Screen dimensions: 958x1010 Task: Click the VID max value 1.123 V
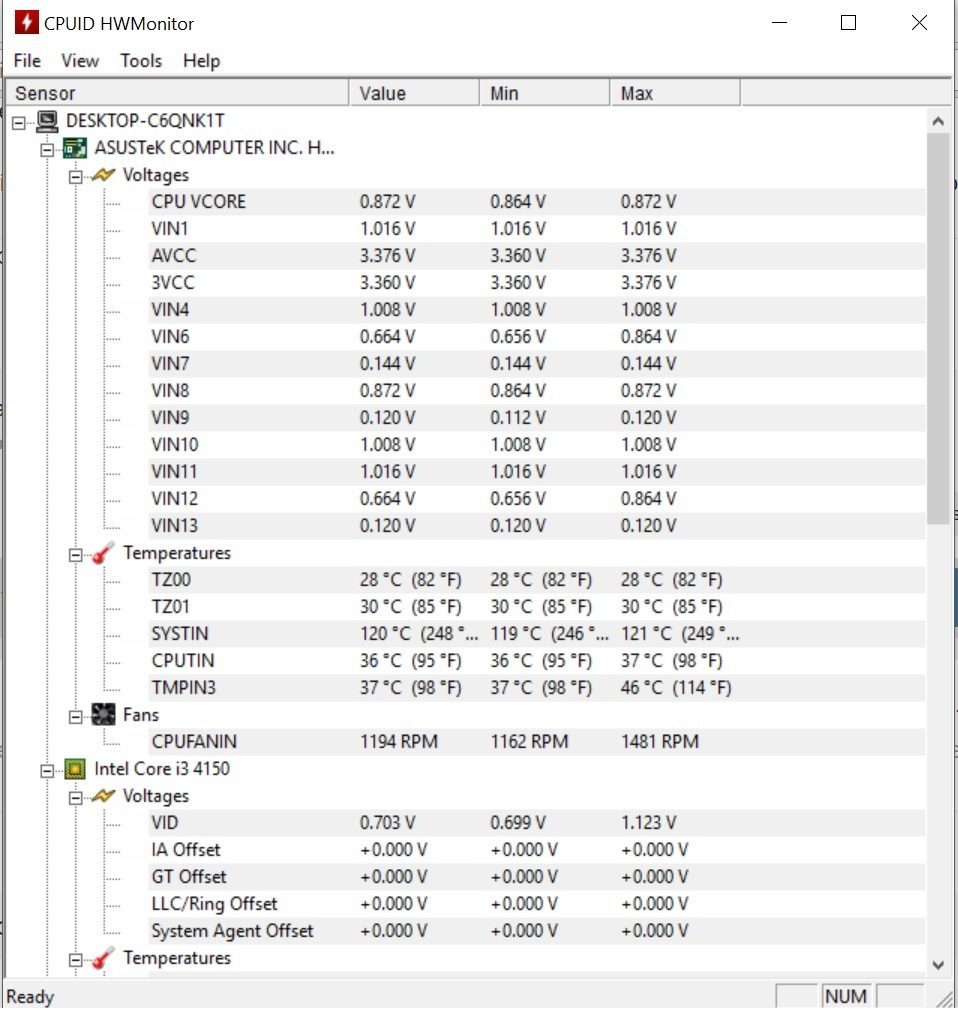[x=648, y=823]
